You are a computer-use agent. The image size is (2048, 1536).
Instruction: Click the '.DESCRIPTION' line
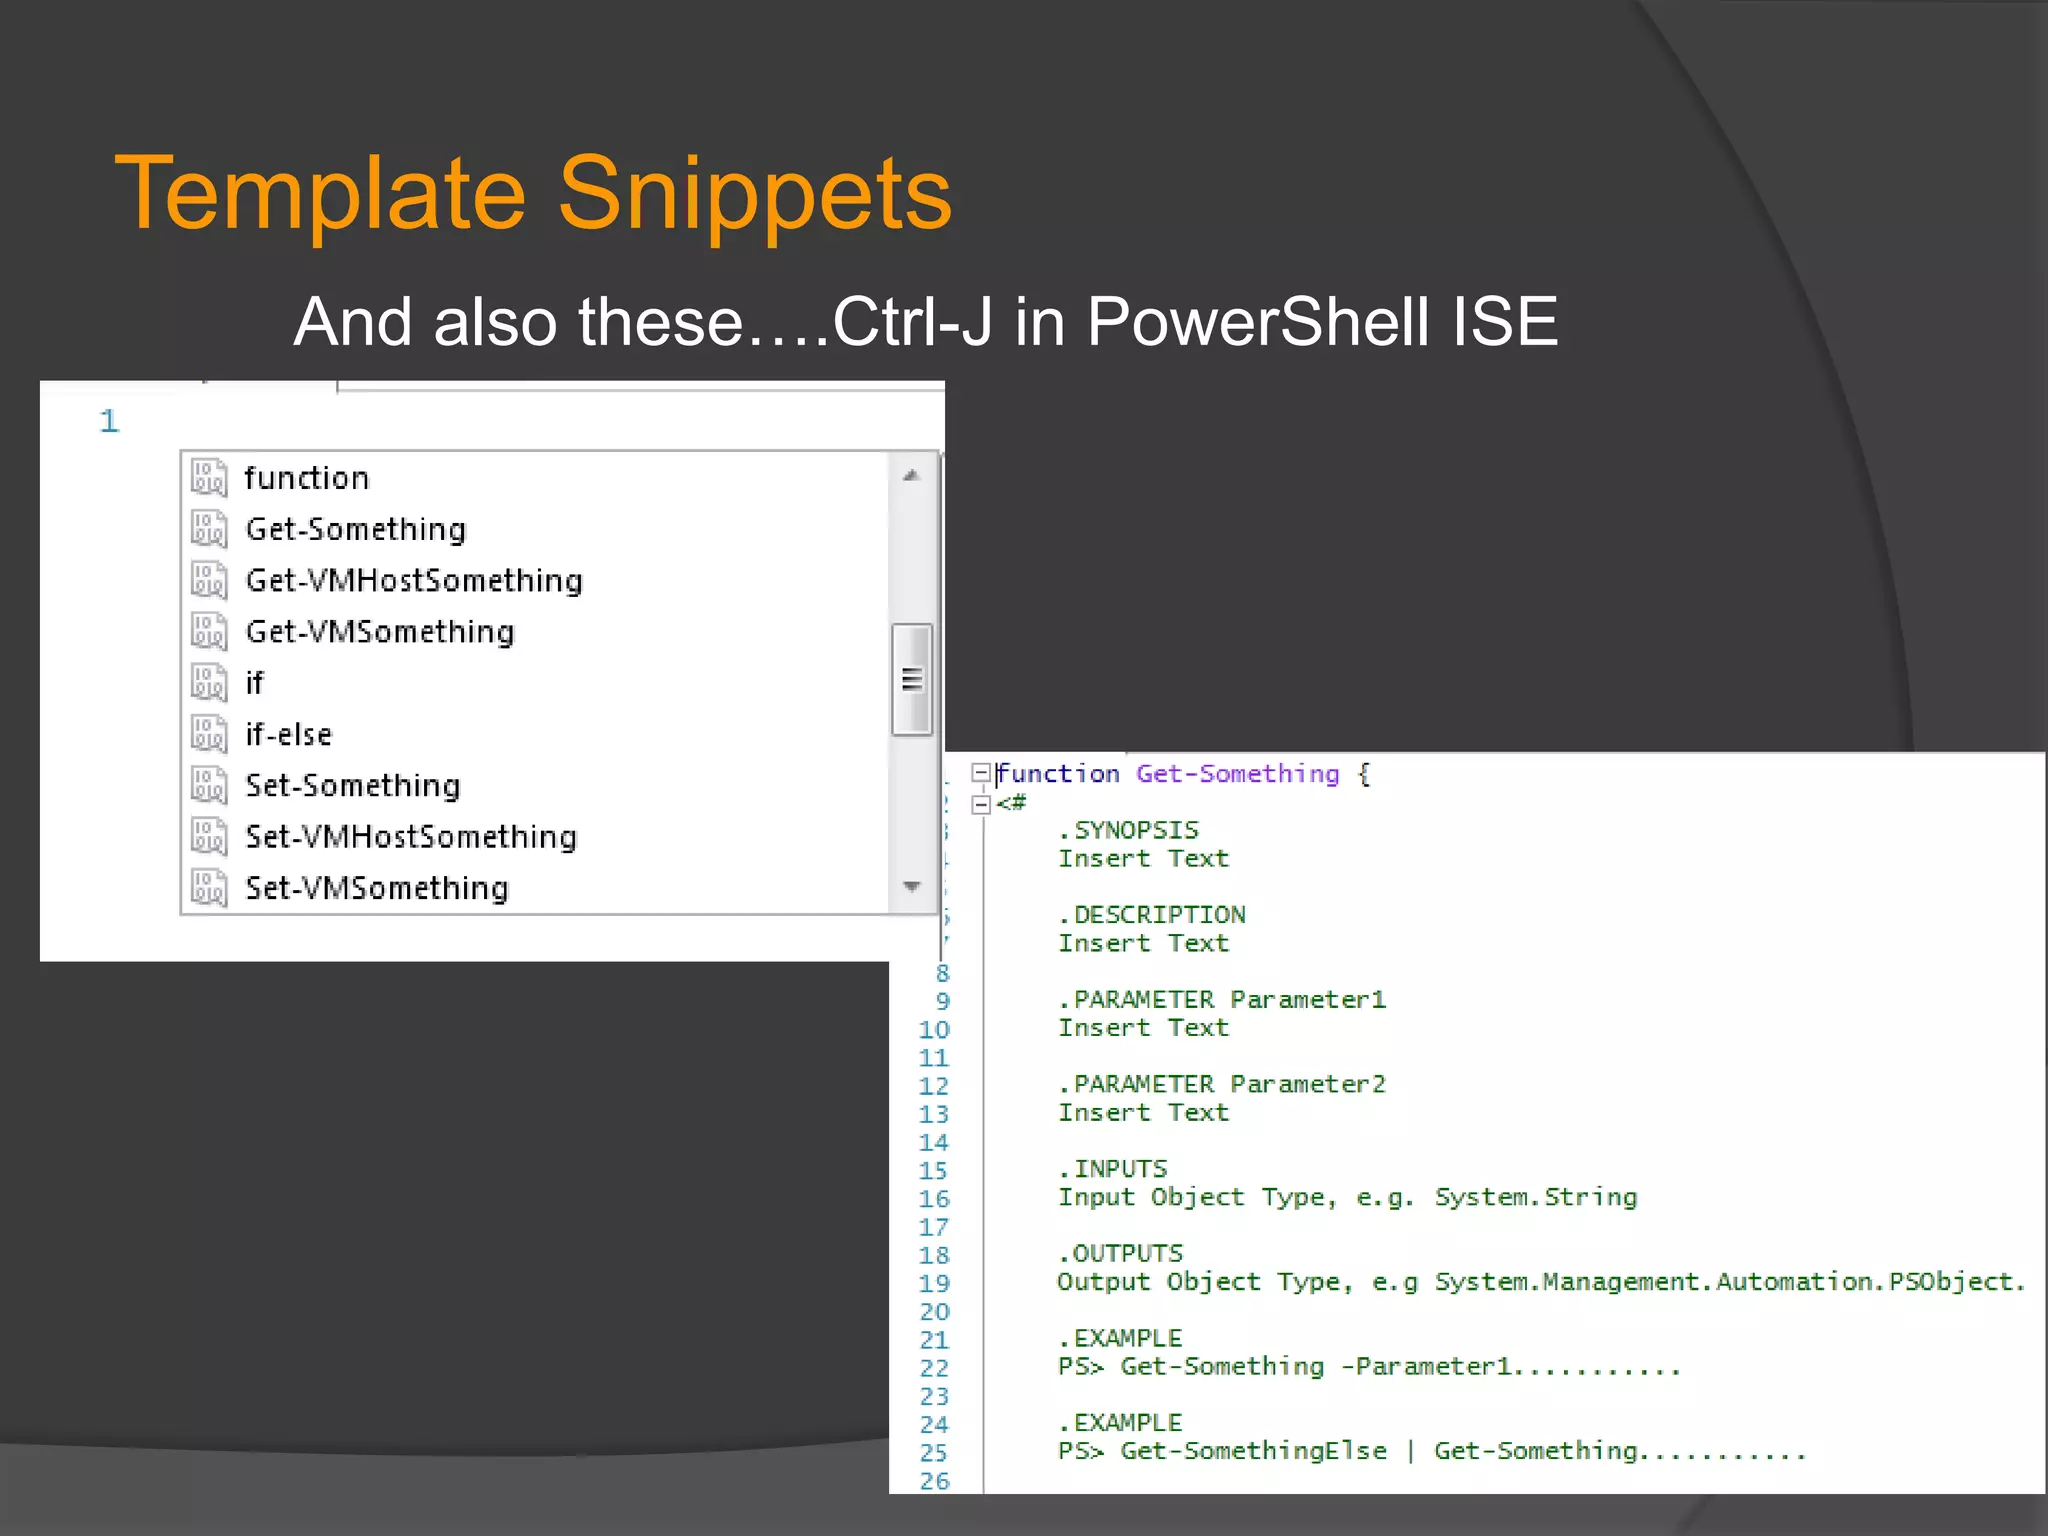[1152, 915]
